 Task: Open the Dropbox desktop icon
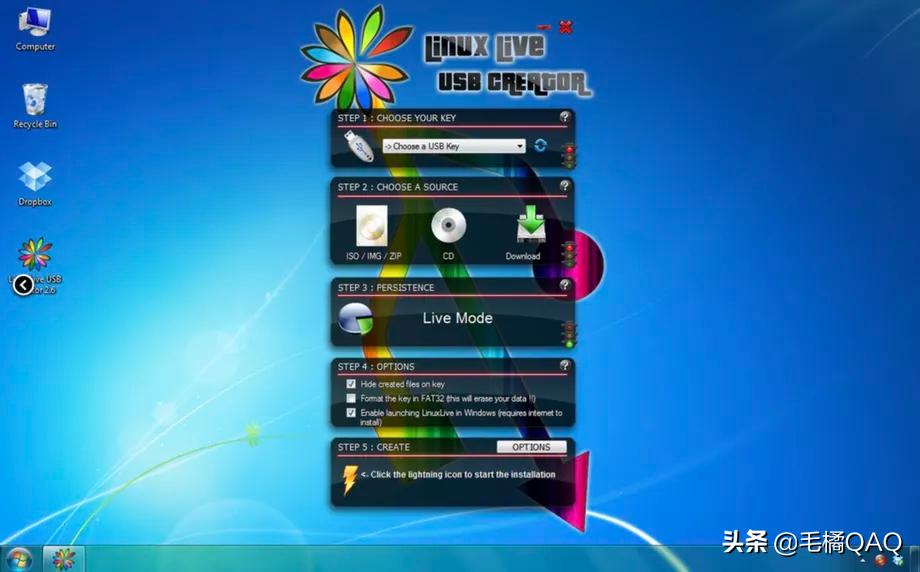coord(35,184)
